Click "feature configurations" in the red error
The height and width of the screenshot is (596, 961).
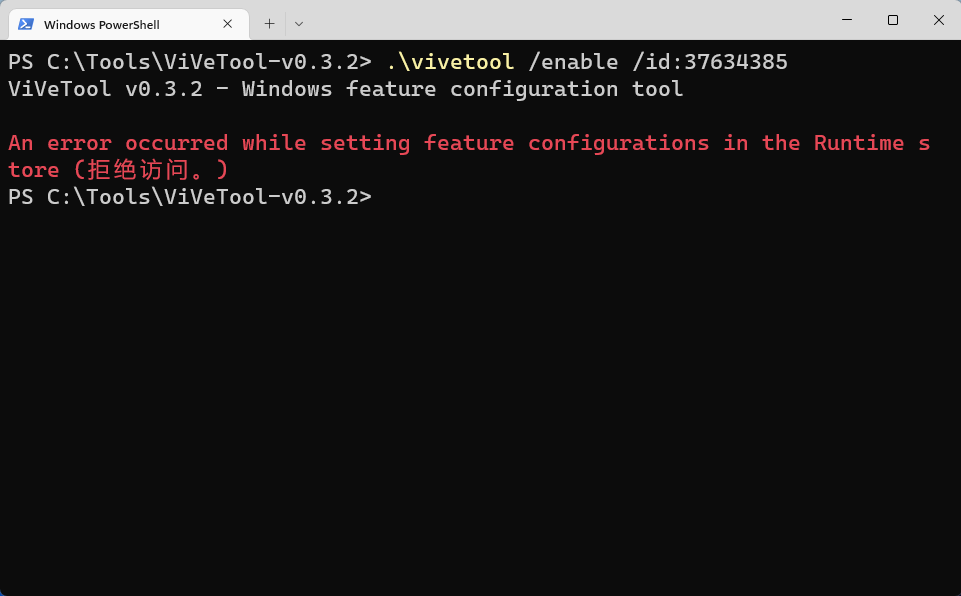566,143
